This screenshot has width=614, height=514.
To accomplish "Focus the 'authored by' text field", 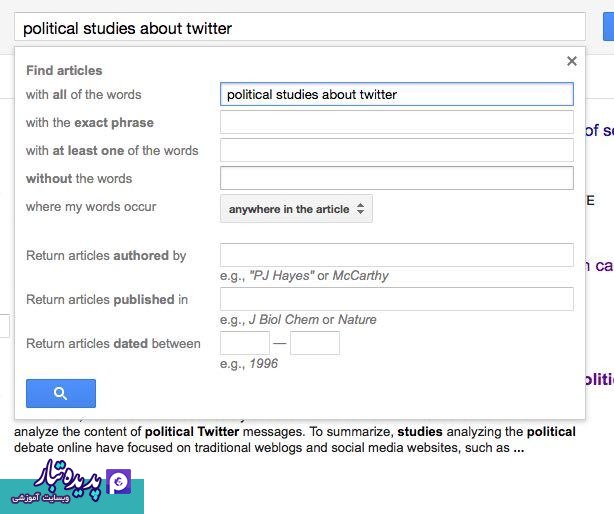I will coord(397,255).
